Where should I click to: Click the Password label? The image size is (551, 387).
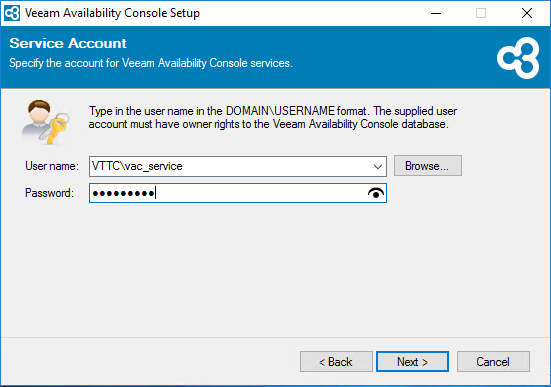coord(49,193)
